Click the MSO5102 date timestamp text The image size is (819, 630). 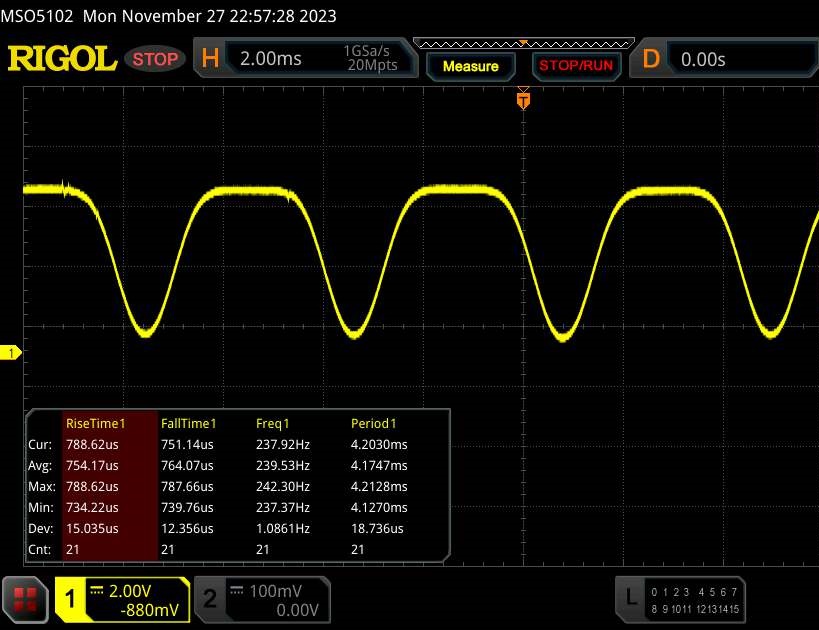[x=168, y=16]
